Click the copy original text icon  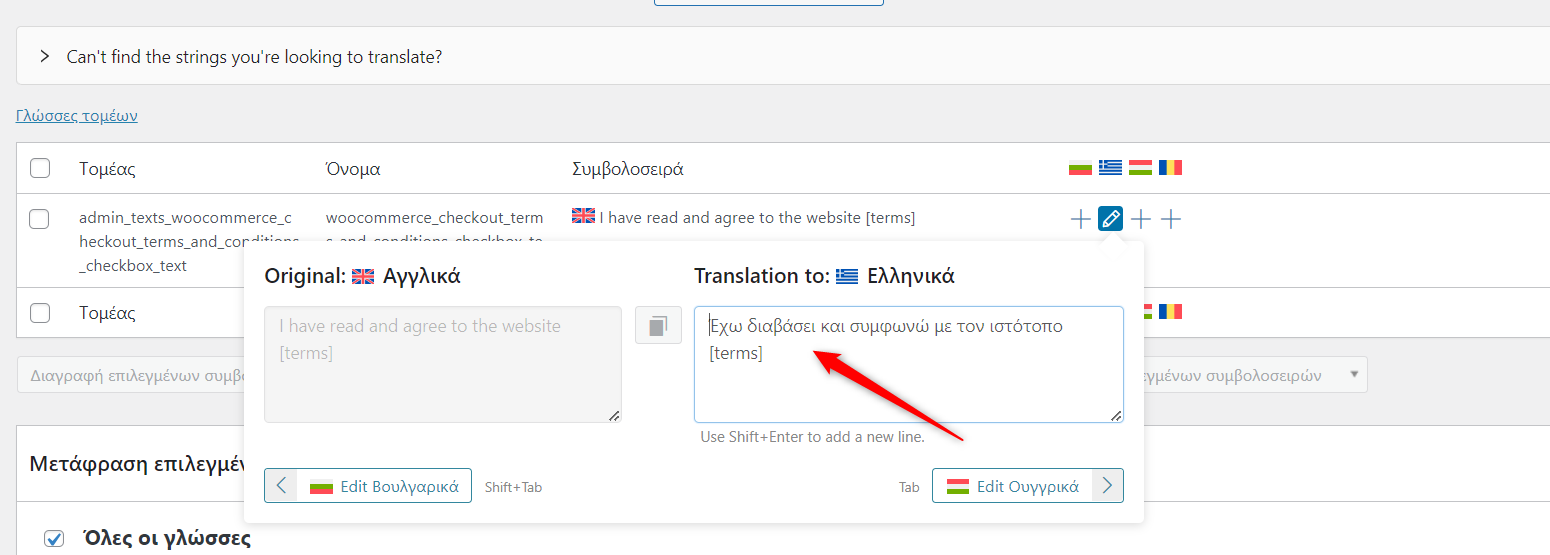coord(658,325)
